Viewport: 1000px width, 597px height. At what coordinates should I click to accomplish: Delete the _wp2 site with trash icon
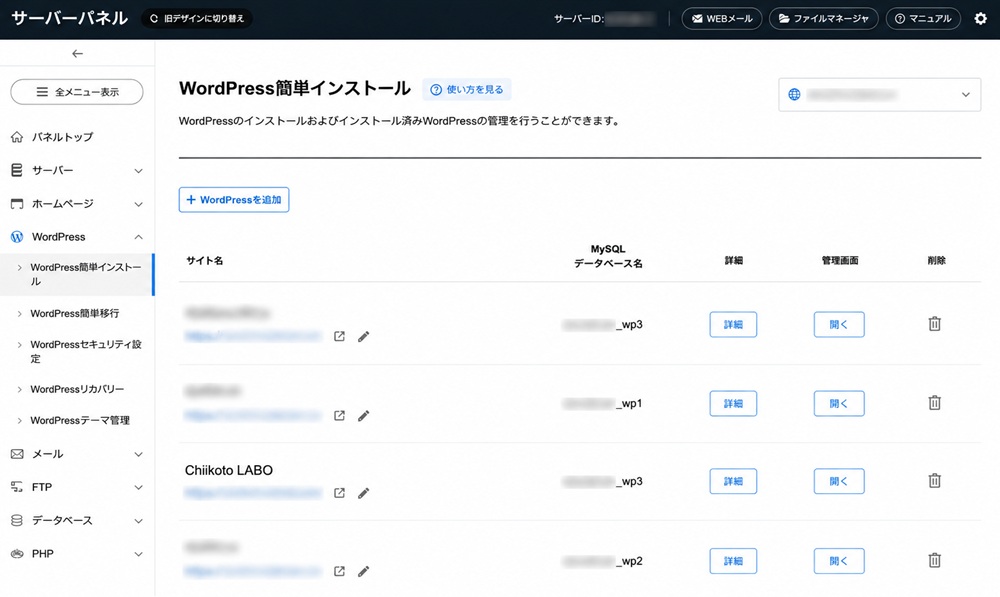tap(934, 560)
